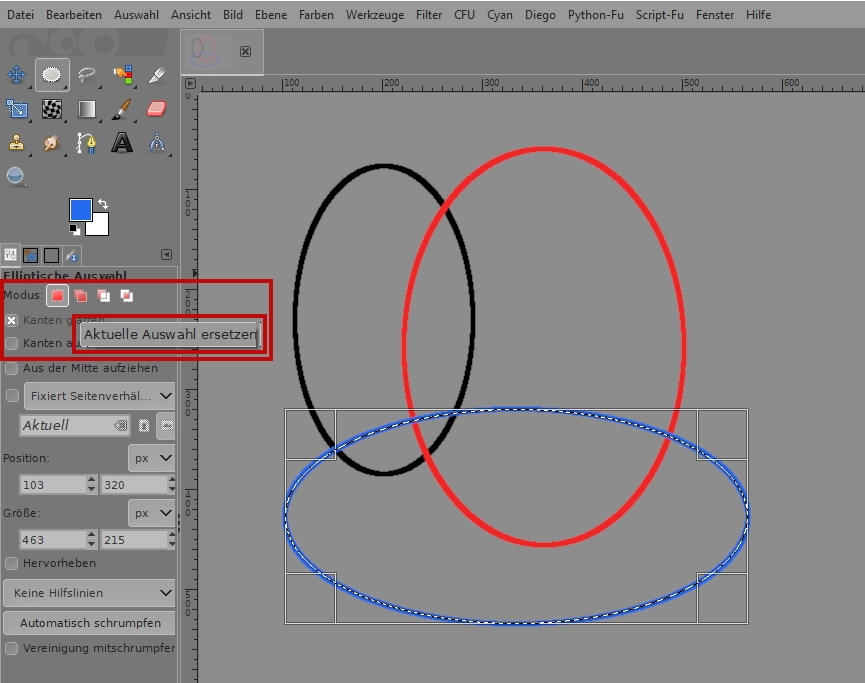Select the Zoom magnifier tool
This screenshot has width=865, height=683.
[x=17, y=177]
